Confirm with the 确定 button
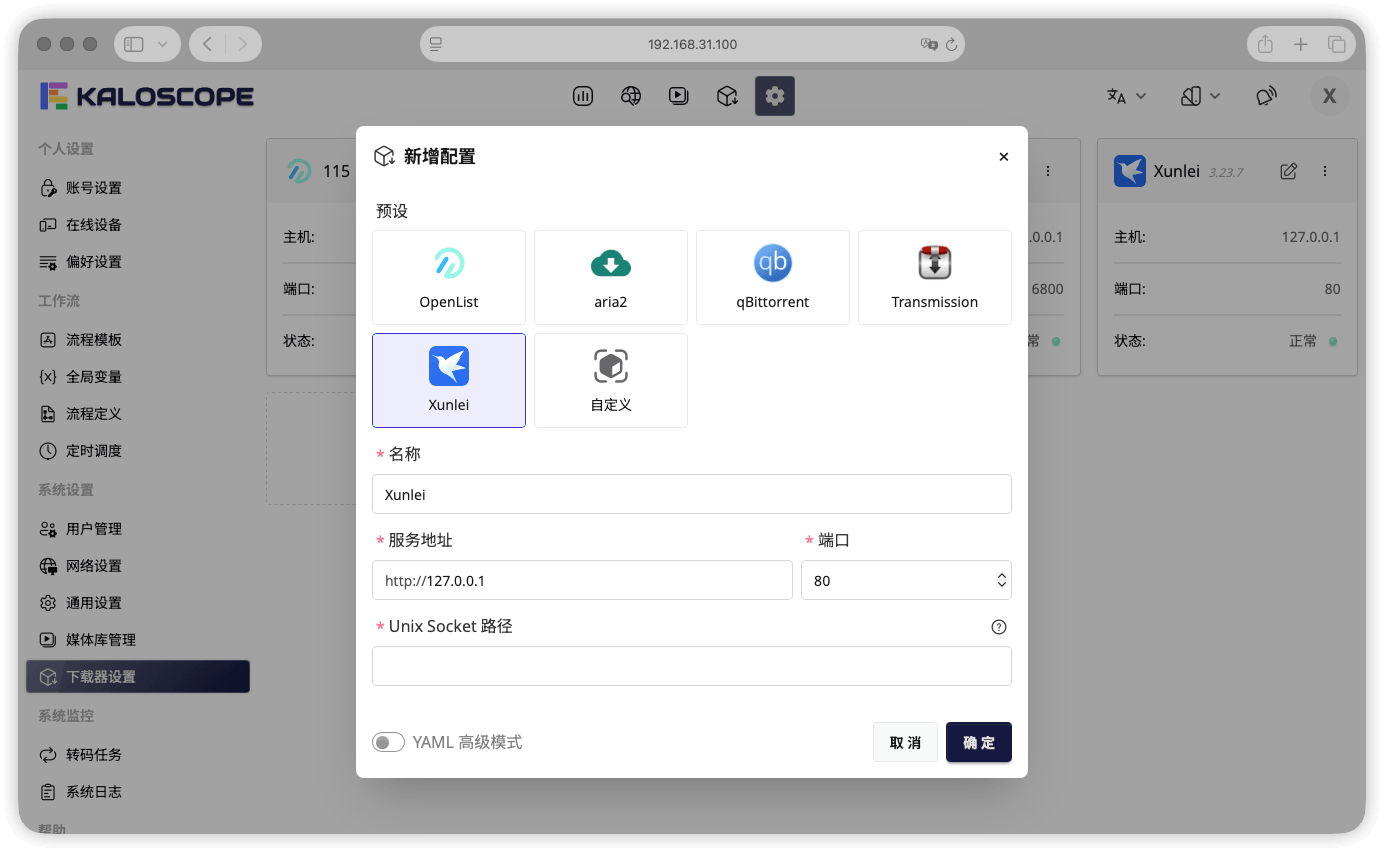Image resolution: width=1384 pixels, height=852 pixels. (979, 742)
